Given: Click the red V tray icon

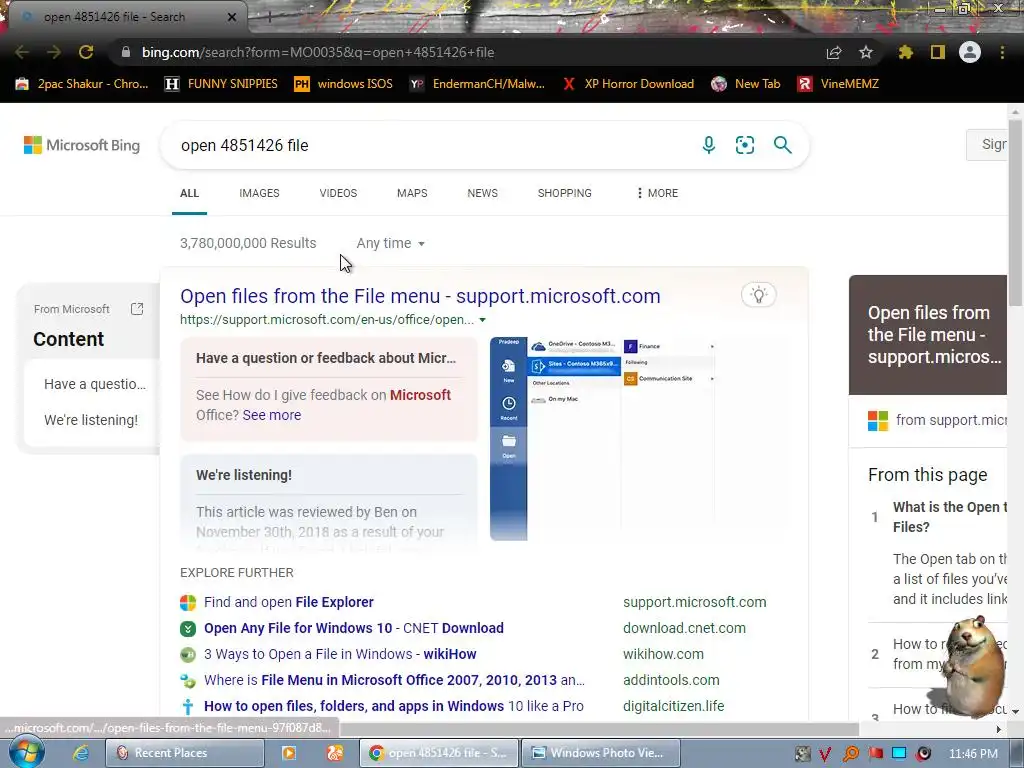Looking at the screenshot, I should click(x=825, y=754).
